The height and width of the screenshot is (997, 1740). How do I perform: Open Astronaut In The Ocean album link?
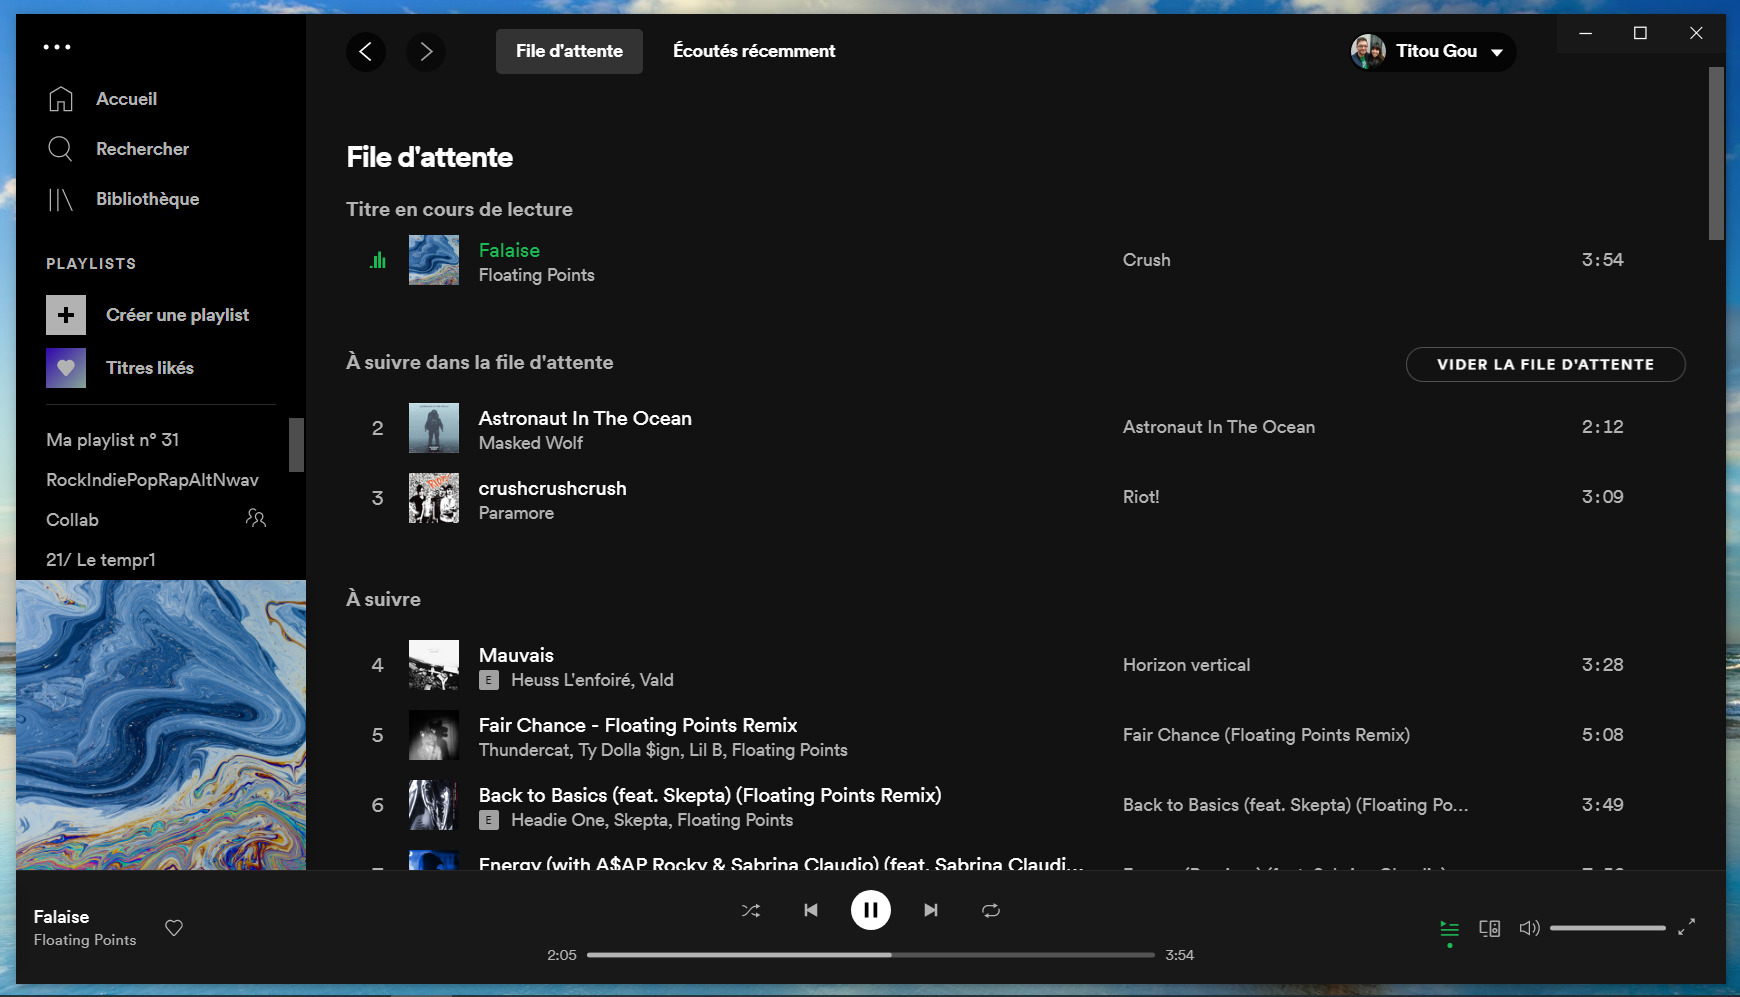[x=1219, y=427]
